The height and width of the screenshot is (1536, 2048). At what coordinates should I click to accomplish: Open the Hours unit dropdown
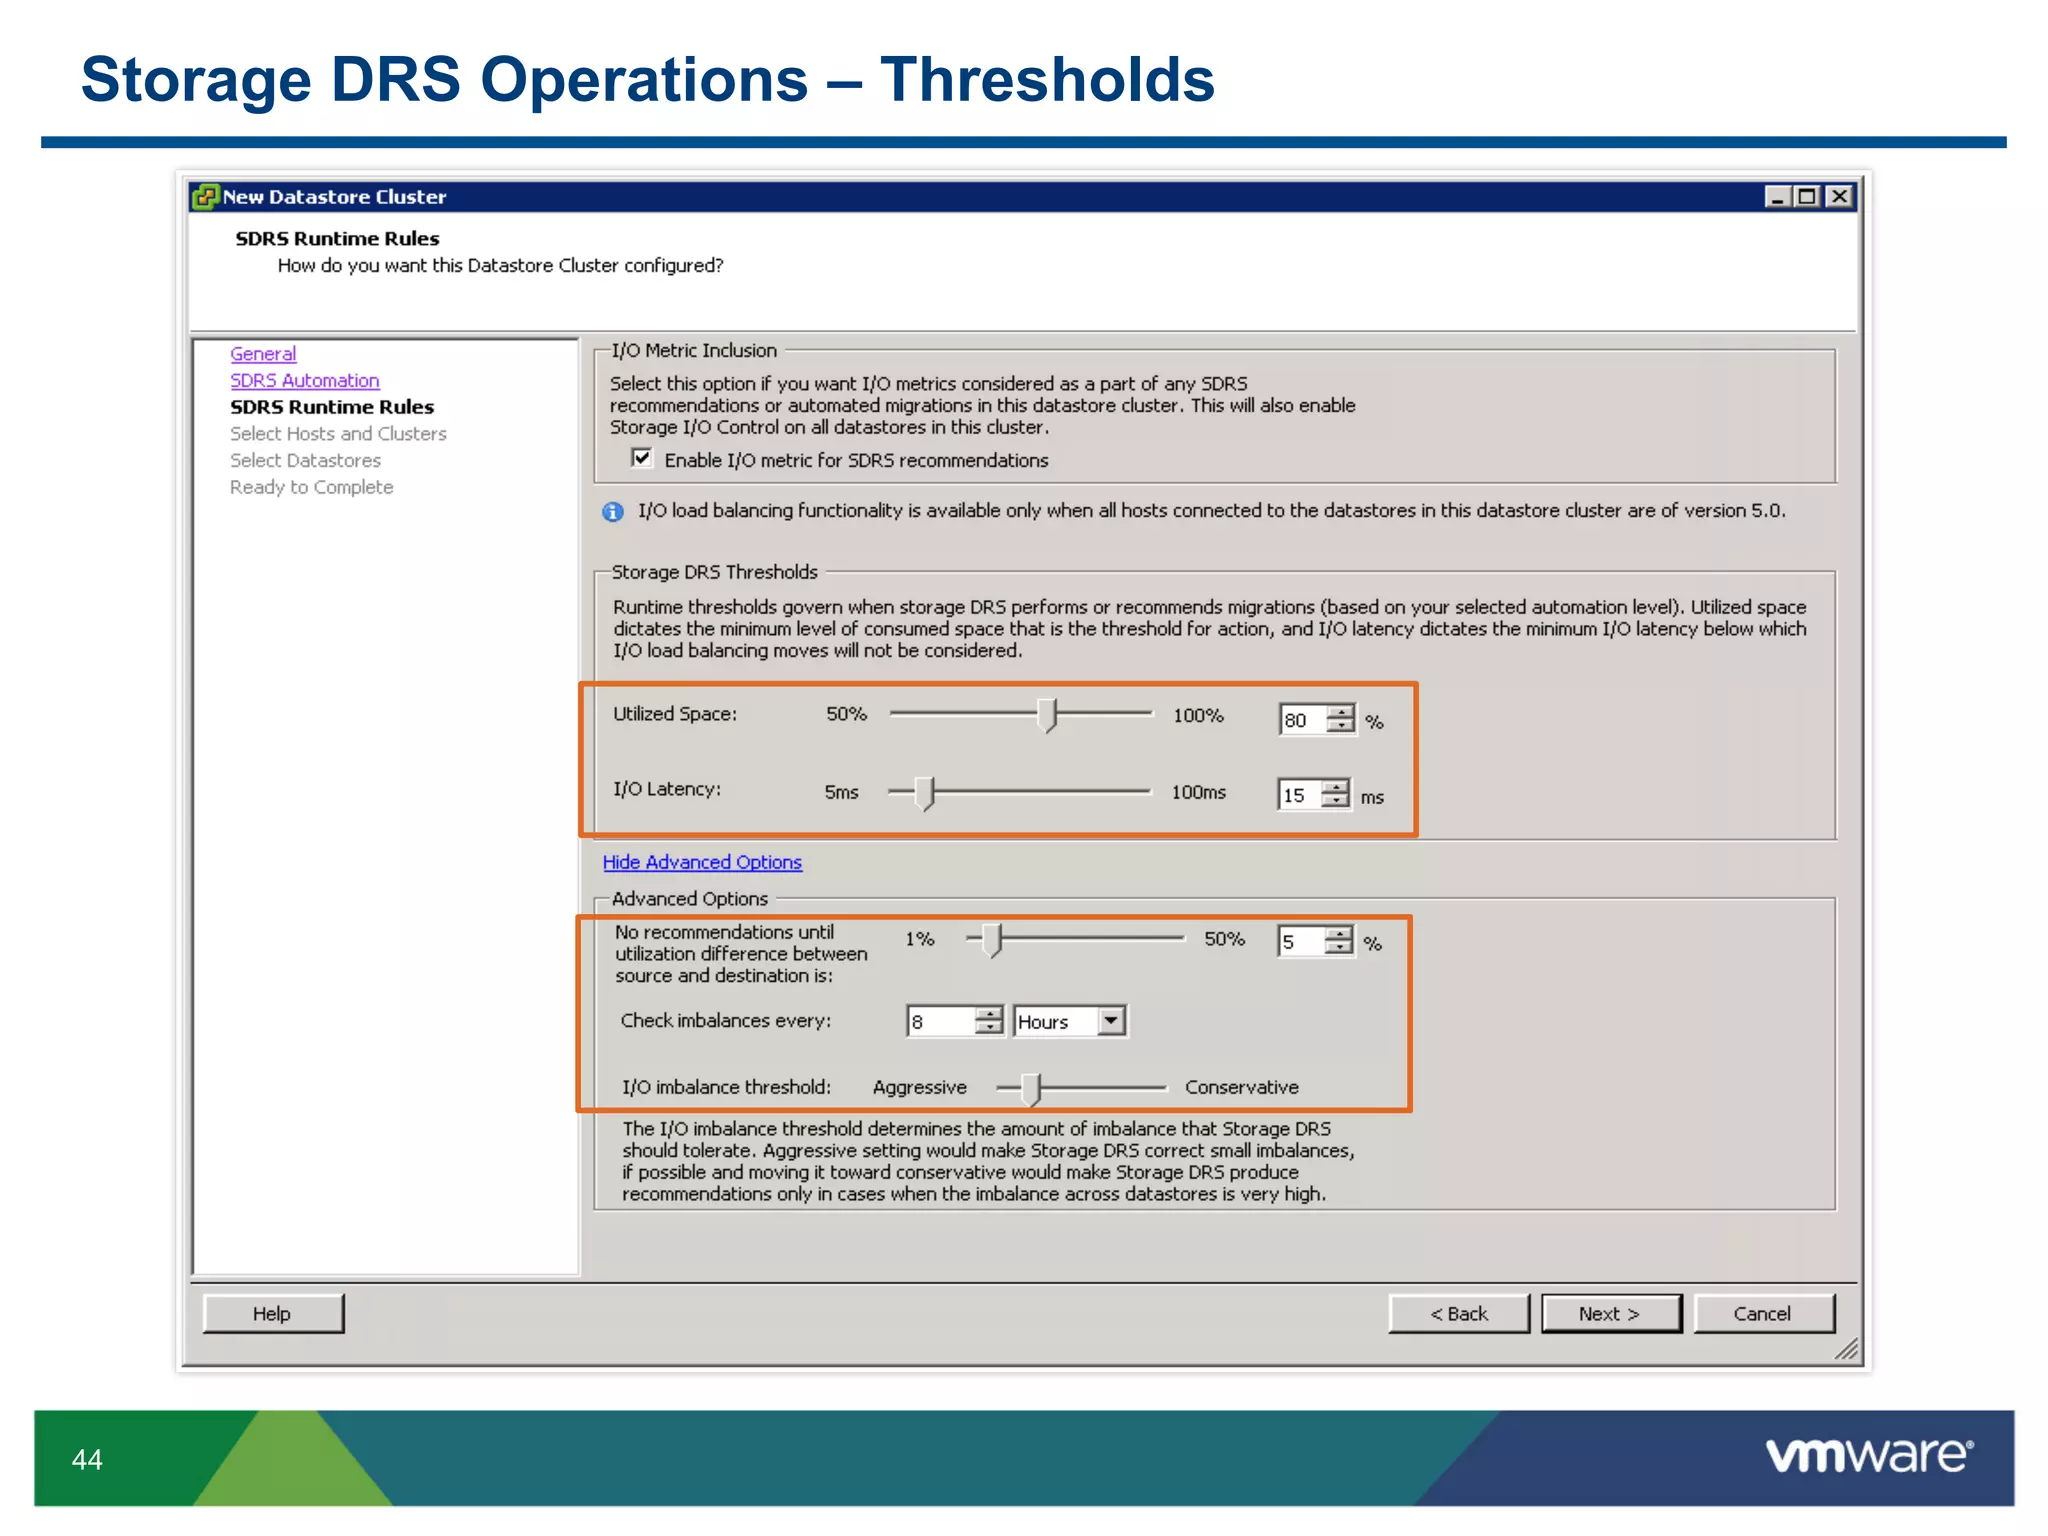coord(1111,1021)
